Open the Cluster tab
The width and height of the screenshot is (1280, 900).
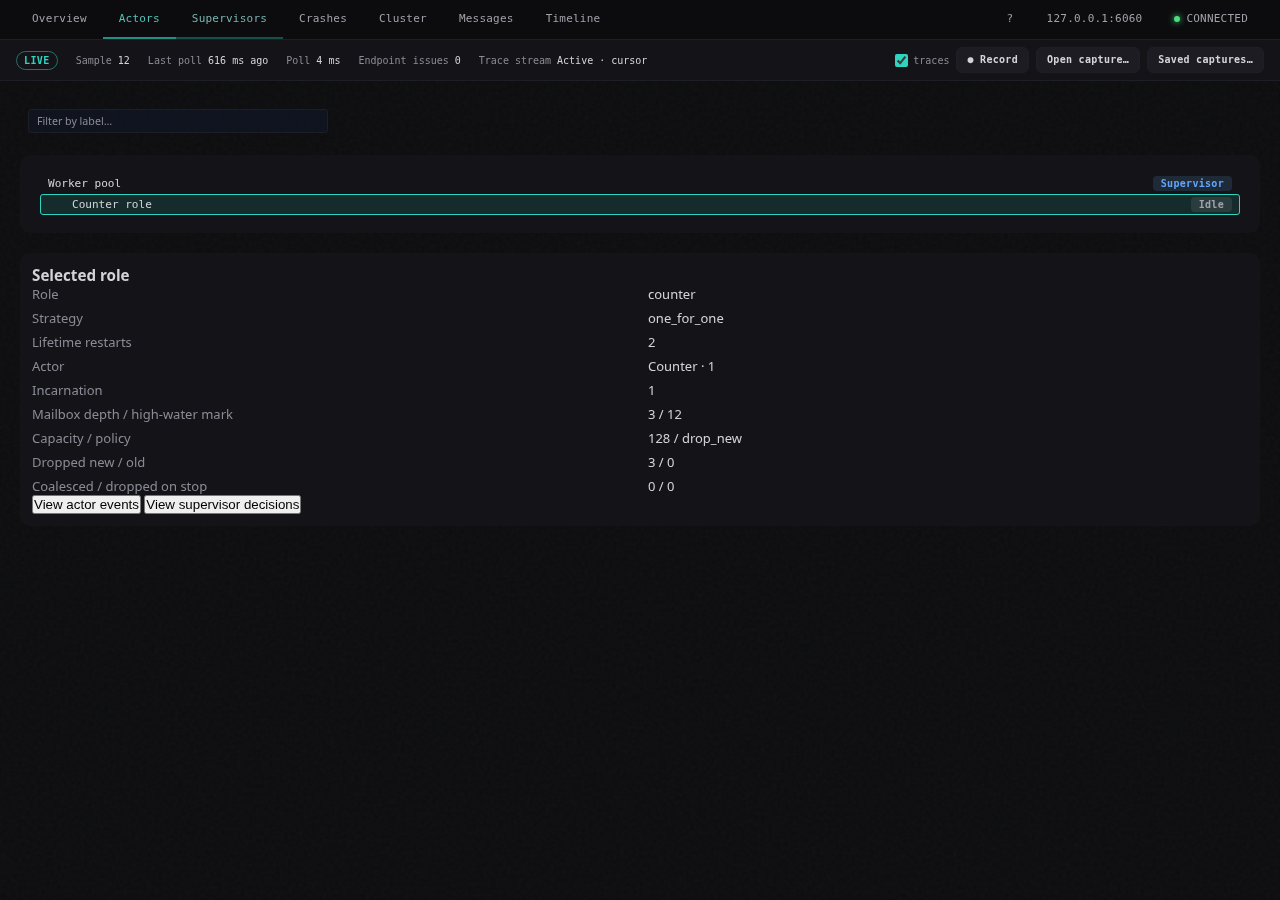[403, 19]
